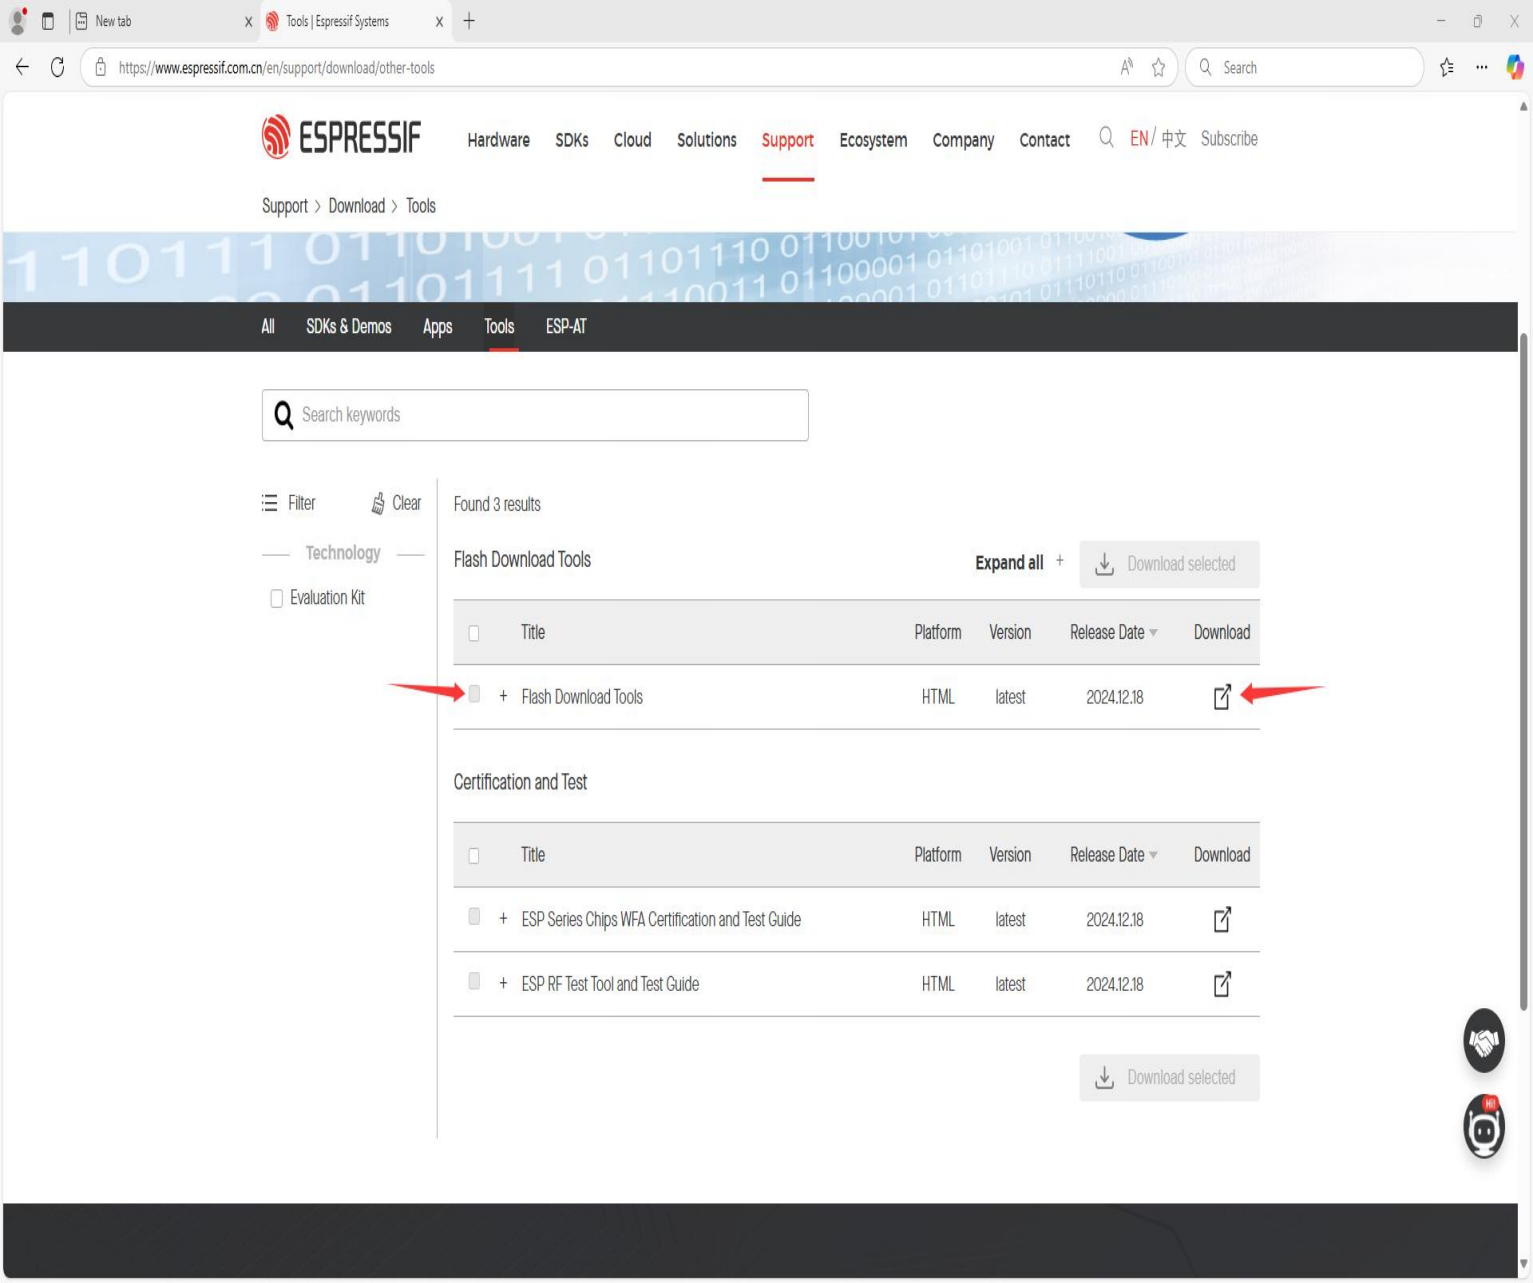Click the site search magnifier icon
Viewport: 1533px width, 1283px height.
[x=1106, y=138]
